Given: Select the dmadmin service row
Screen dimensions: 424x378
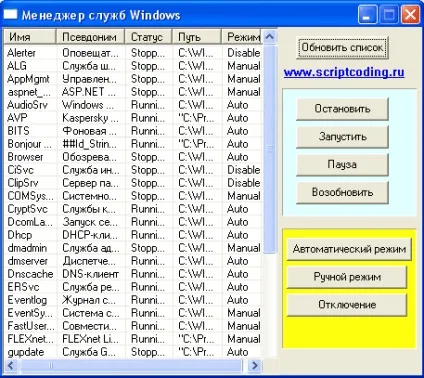Looking at the screenshot, I should [133, 248].
